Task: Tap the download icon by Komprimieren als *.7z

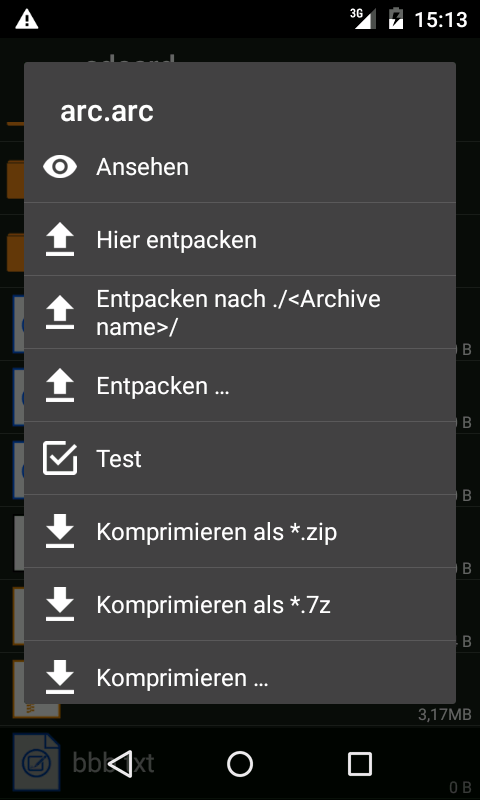Action: 60,605
